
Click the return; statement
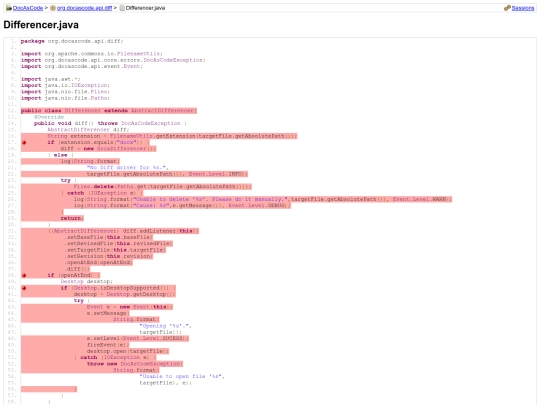[x=72, y=218]
